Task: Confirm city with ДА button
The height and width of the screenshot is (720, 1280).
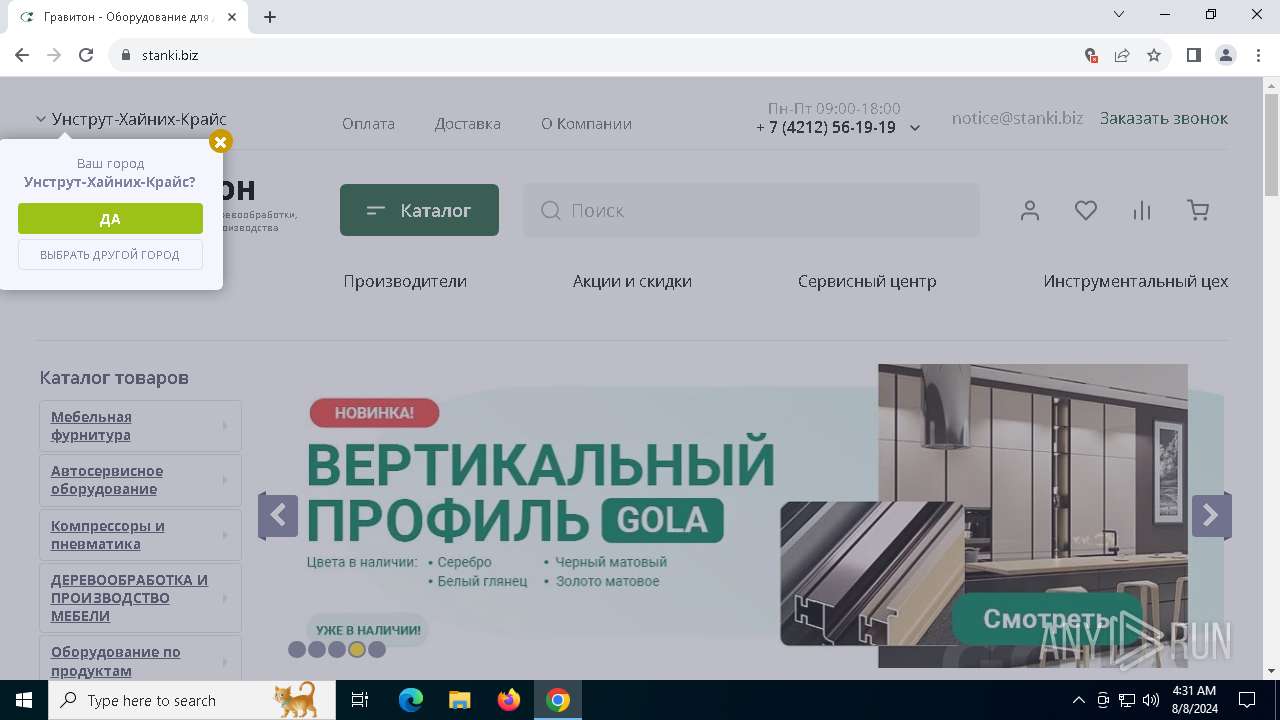Action: [110, 219]
